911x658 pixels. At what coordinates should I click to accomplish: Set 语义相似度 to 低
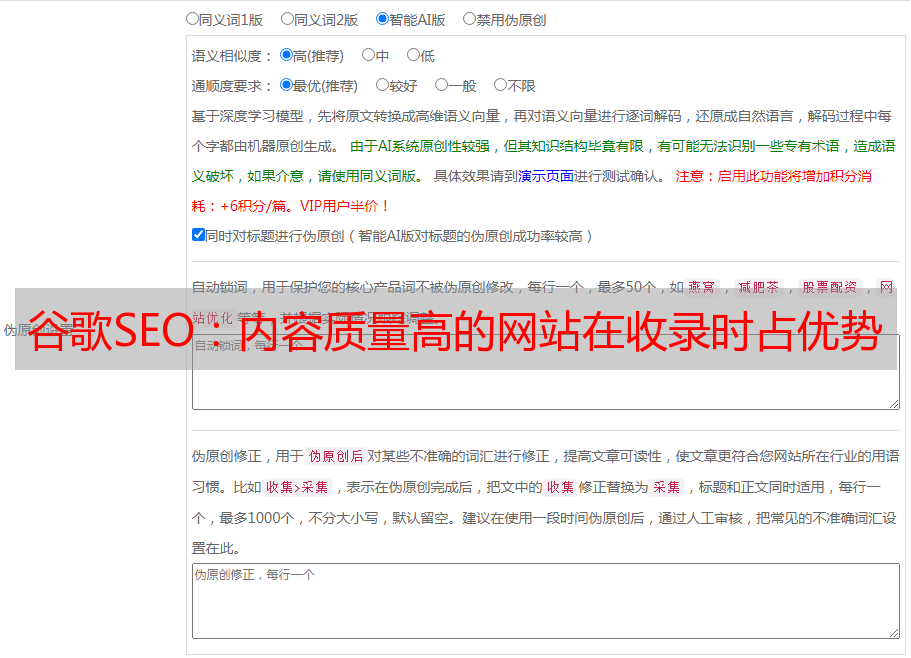pyautogui.click(x=413, y=55)
